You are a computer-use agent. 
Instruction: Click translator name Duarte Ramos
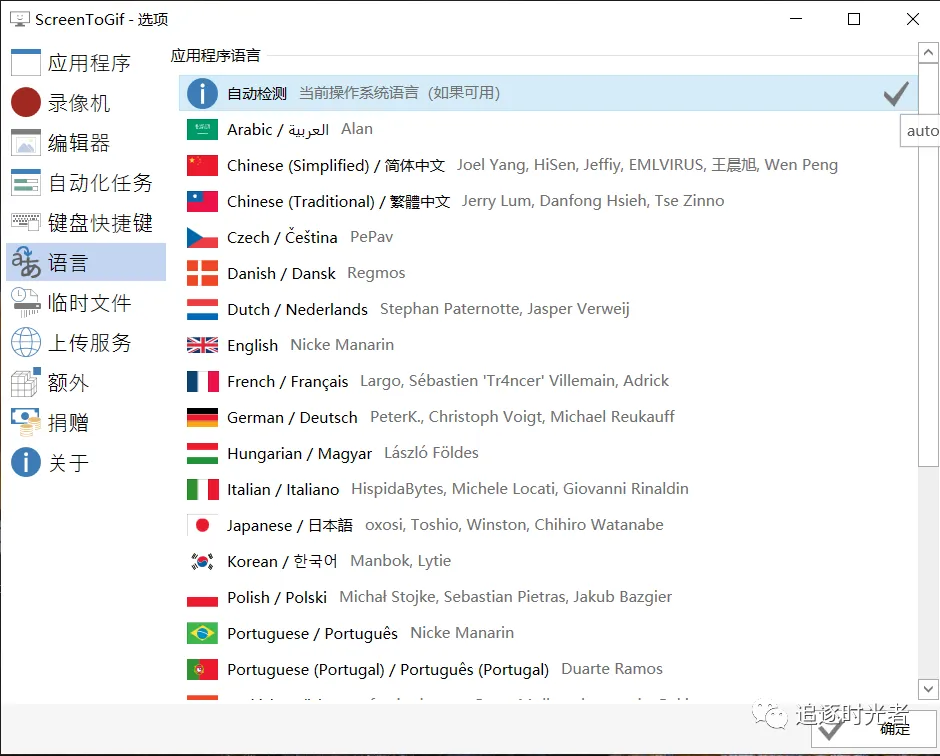coord(611,668)
